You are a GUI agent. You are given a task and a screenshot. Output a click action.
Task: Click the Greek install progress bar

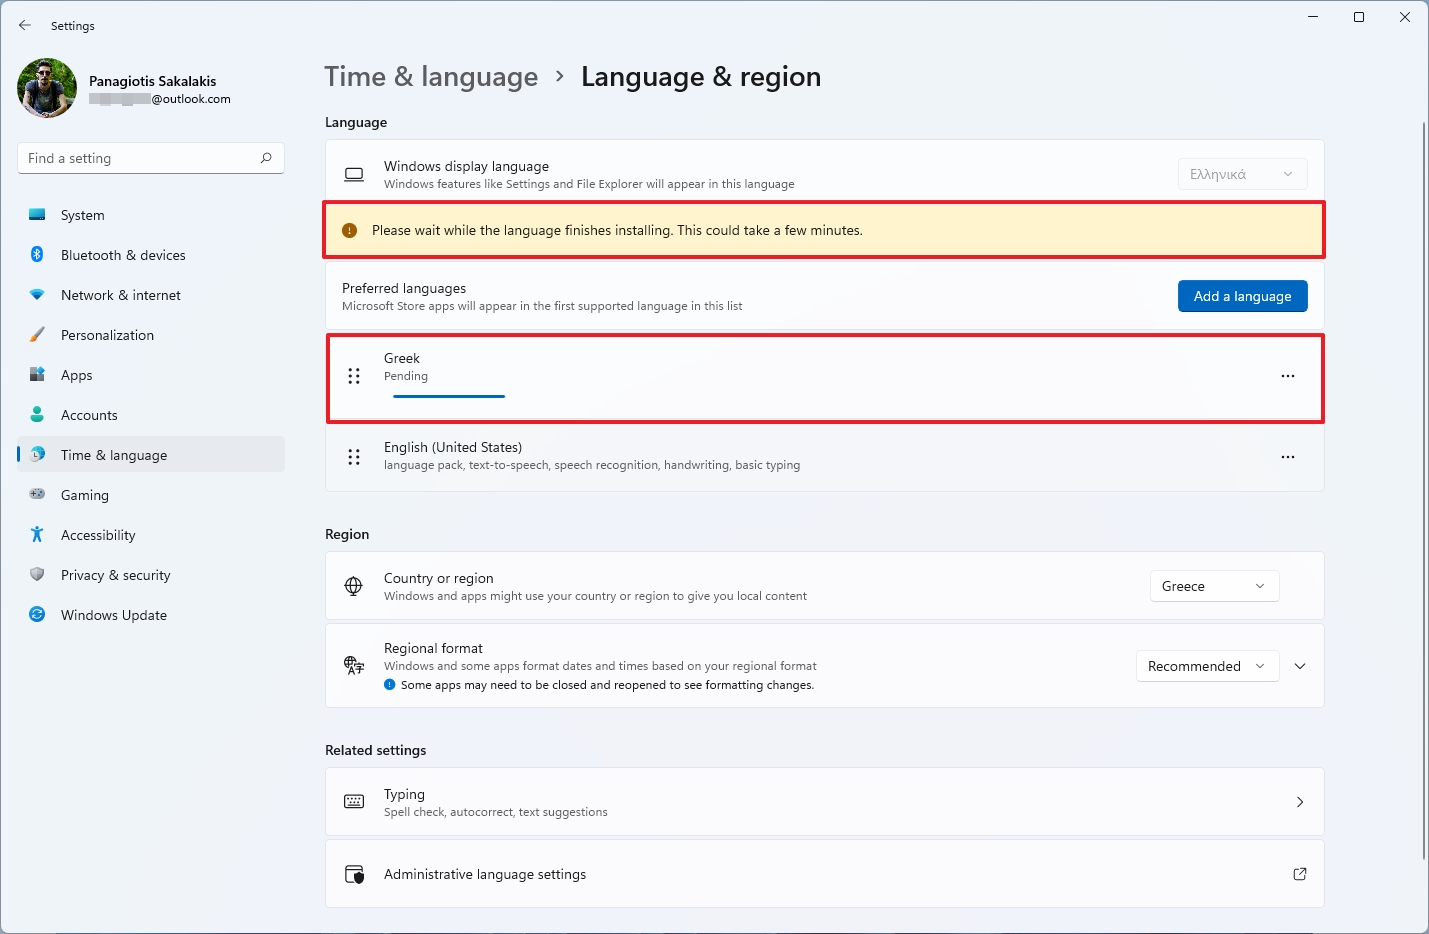[x=449, y=397]
